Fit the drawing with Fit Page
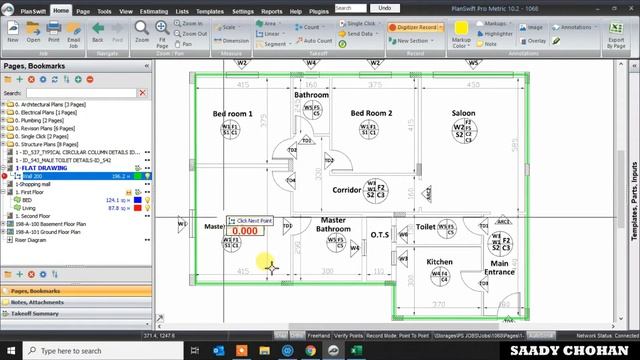The height and width of the screenshot is (360, 640). tap(162, 35)
